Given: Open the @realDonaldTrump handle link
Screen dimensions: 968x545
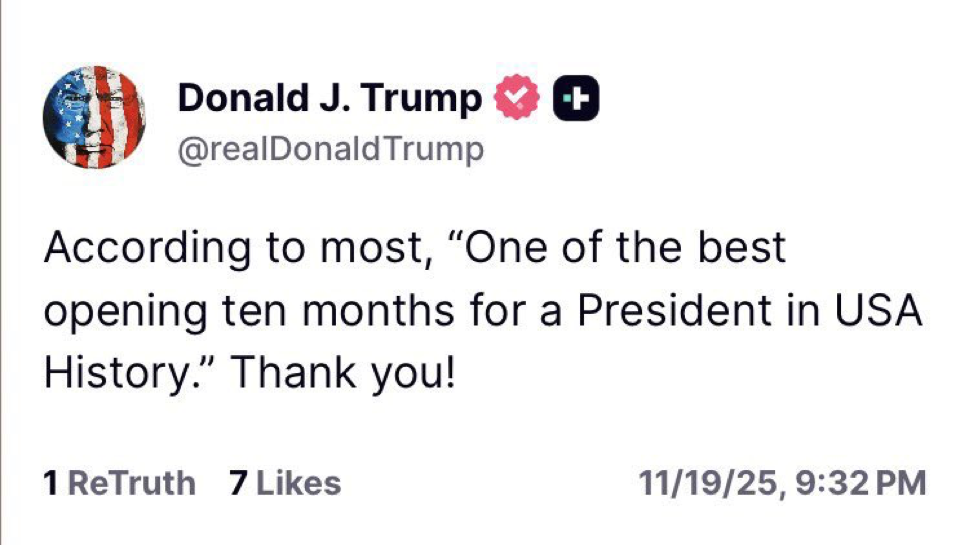Looking at the screenshot, I should pos(330,149).
